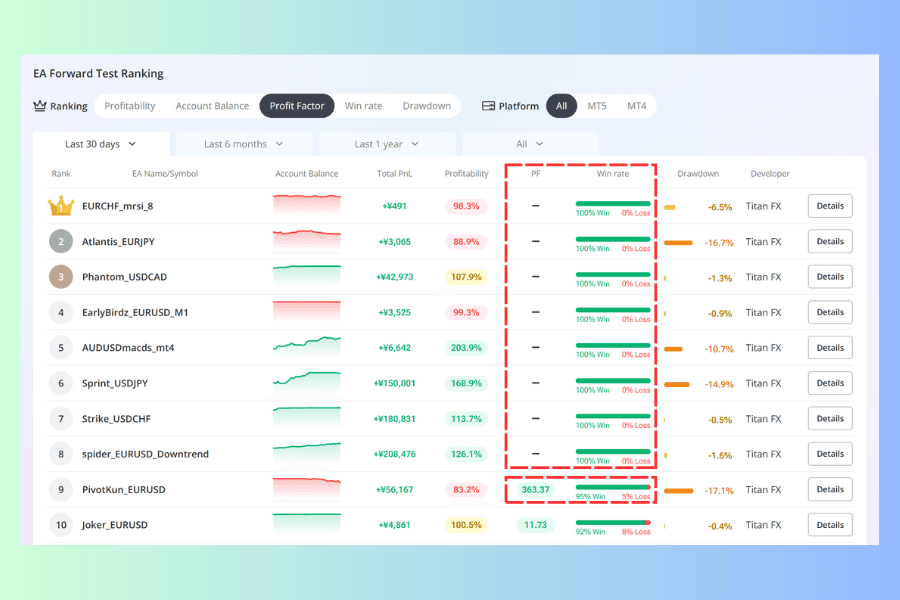This screenshot has width=900, height=600.
Task: Choose the MT4 platform filter
Action: 637,106
